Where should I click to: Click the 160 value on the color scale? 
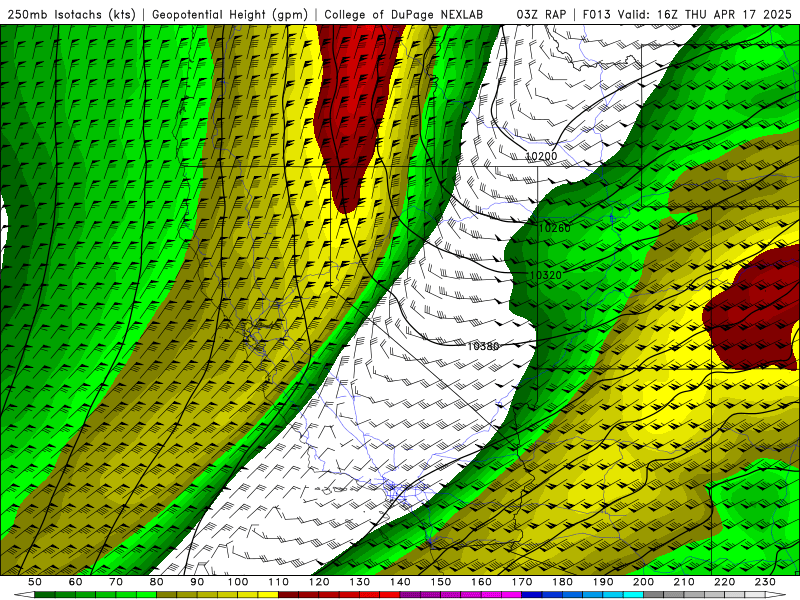click(x=481, y=582)
